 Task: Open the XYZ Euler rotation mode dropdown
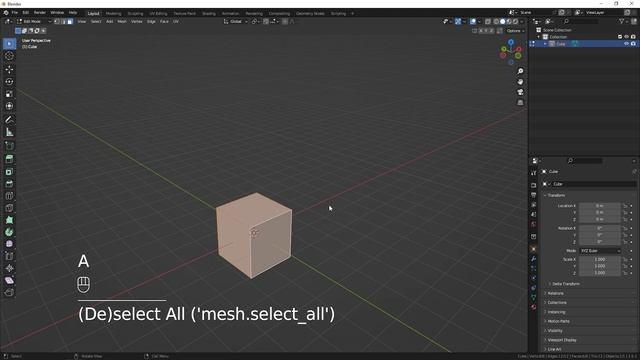coord(600,251)
